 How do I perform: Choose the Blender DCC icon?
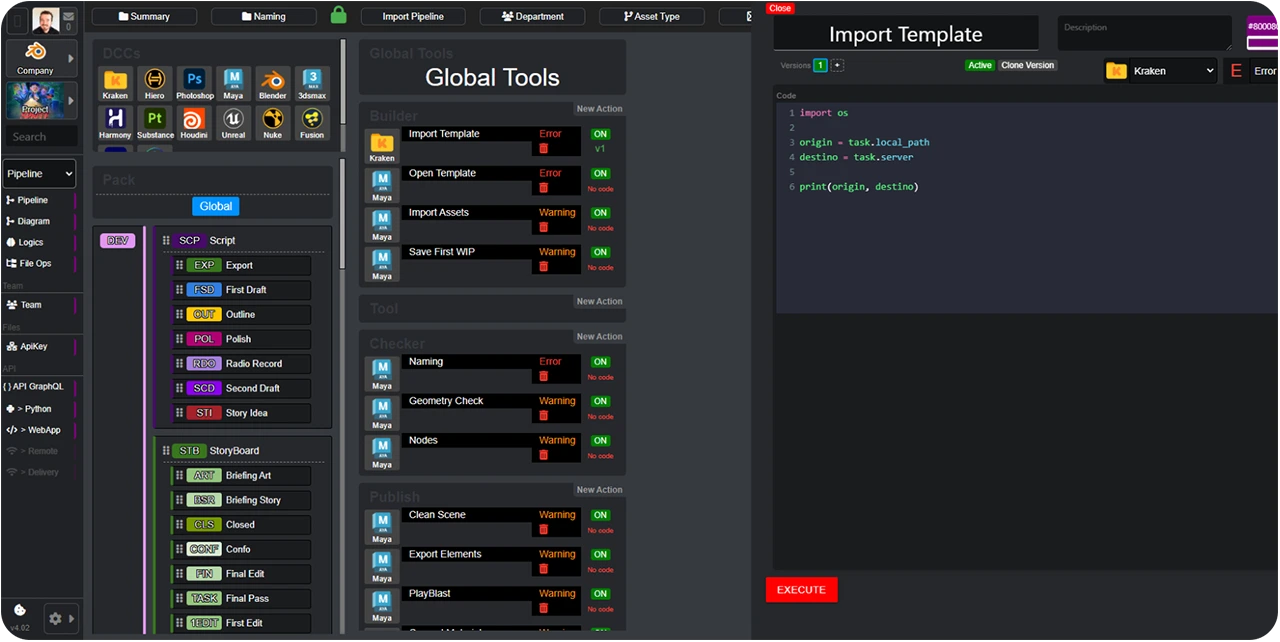pyautogui.click(x=272, y=83)
